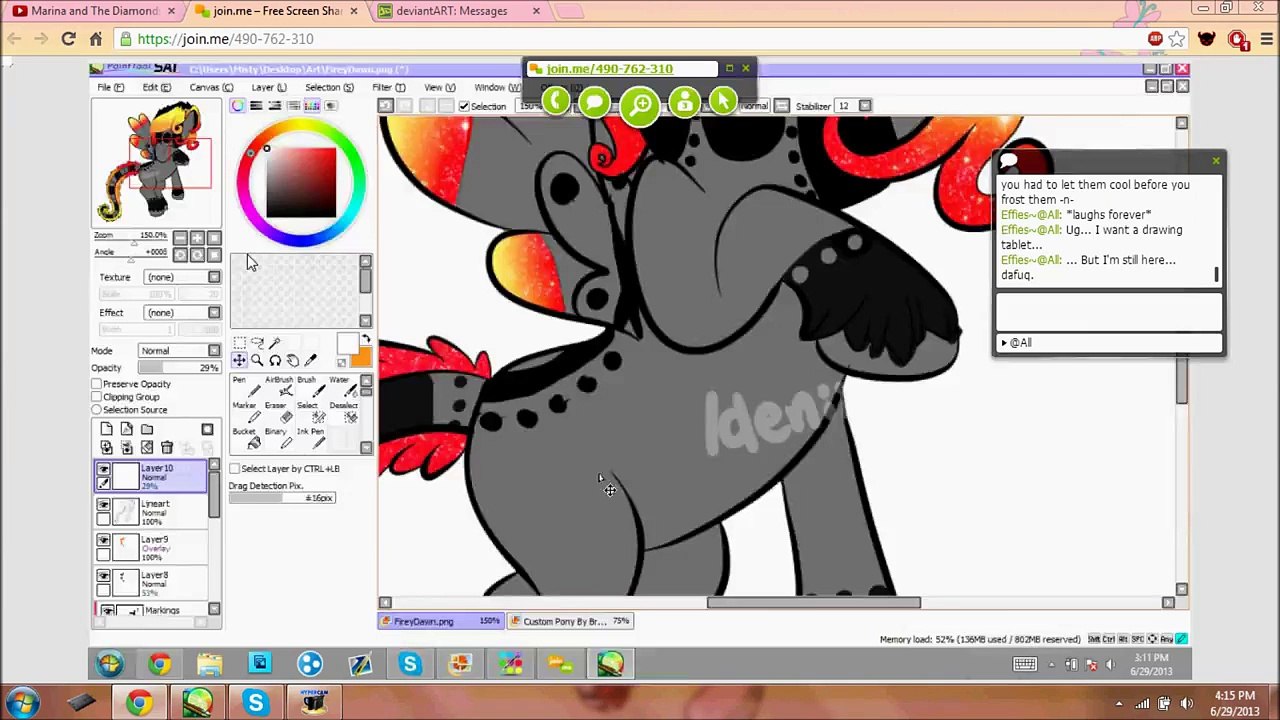Viewport: 1280px width, 720px height.
Task: Open the Stabilizer value dropdown
Action: [865, 106]
